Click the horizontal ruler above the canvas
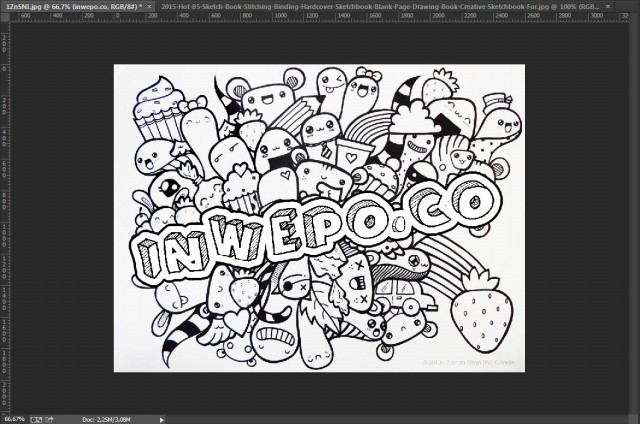This screenshot has width=640, height=424. [320, 17]
